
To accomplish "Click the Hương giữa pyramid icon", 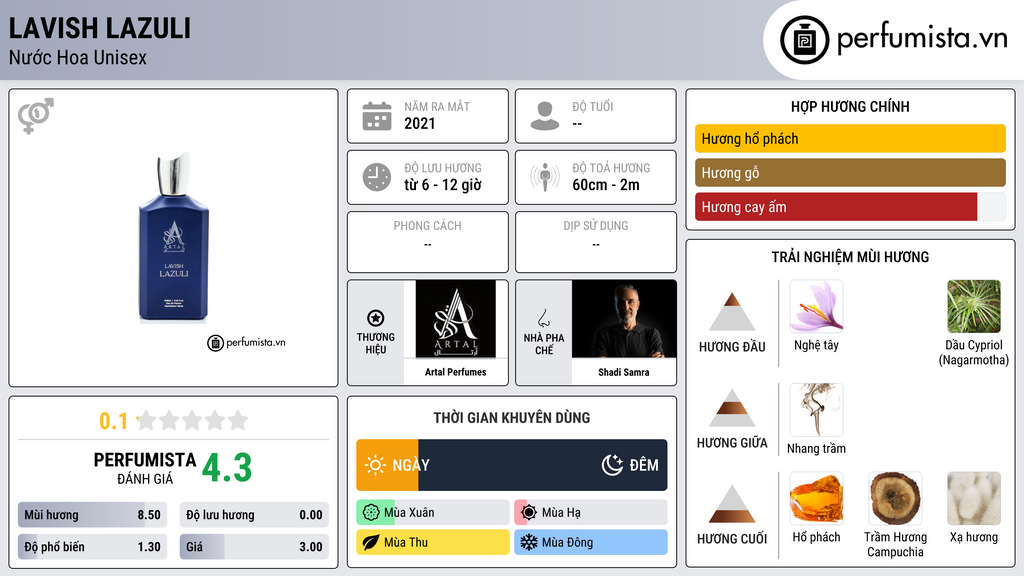I will [732, 408].
